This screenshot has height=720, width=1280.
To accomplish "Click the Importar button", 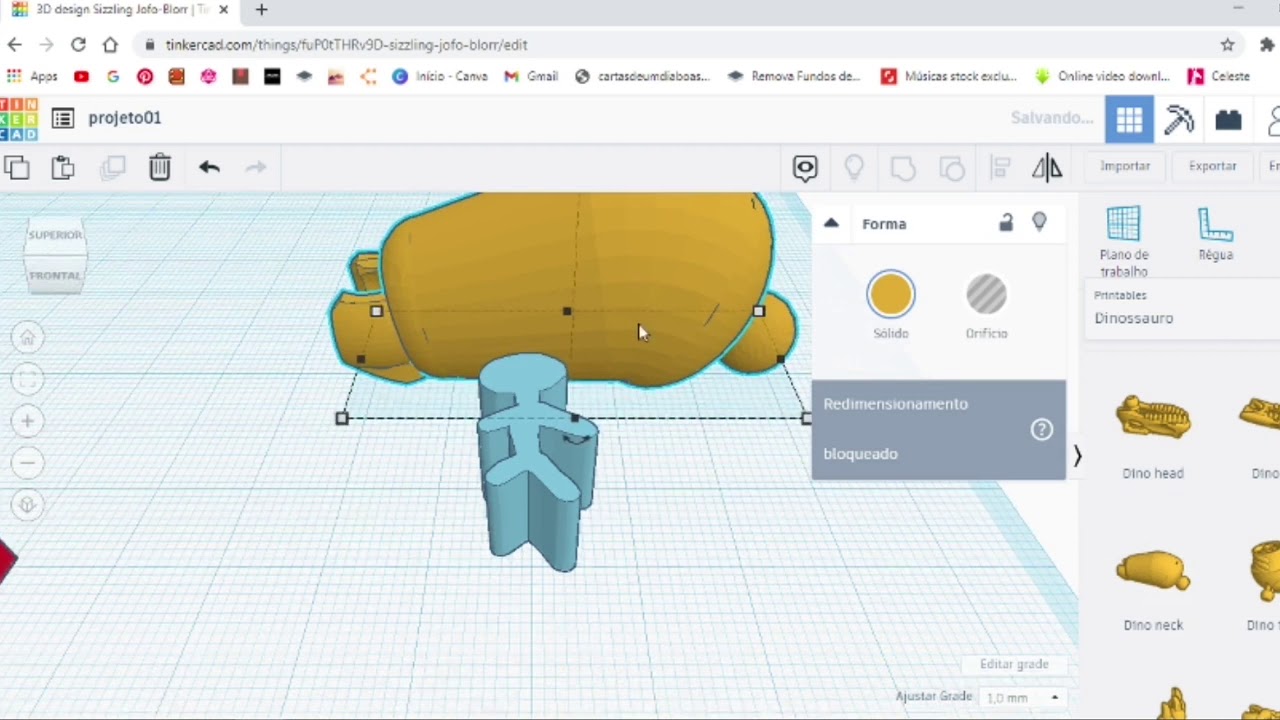I will (1125, 166).
